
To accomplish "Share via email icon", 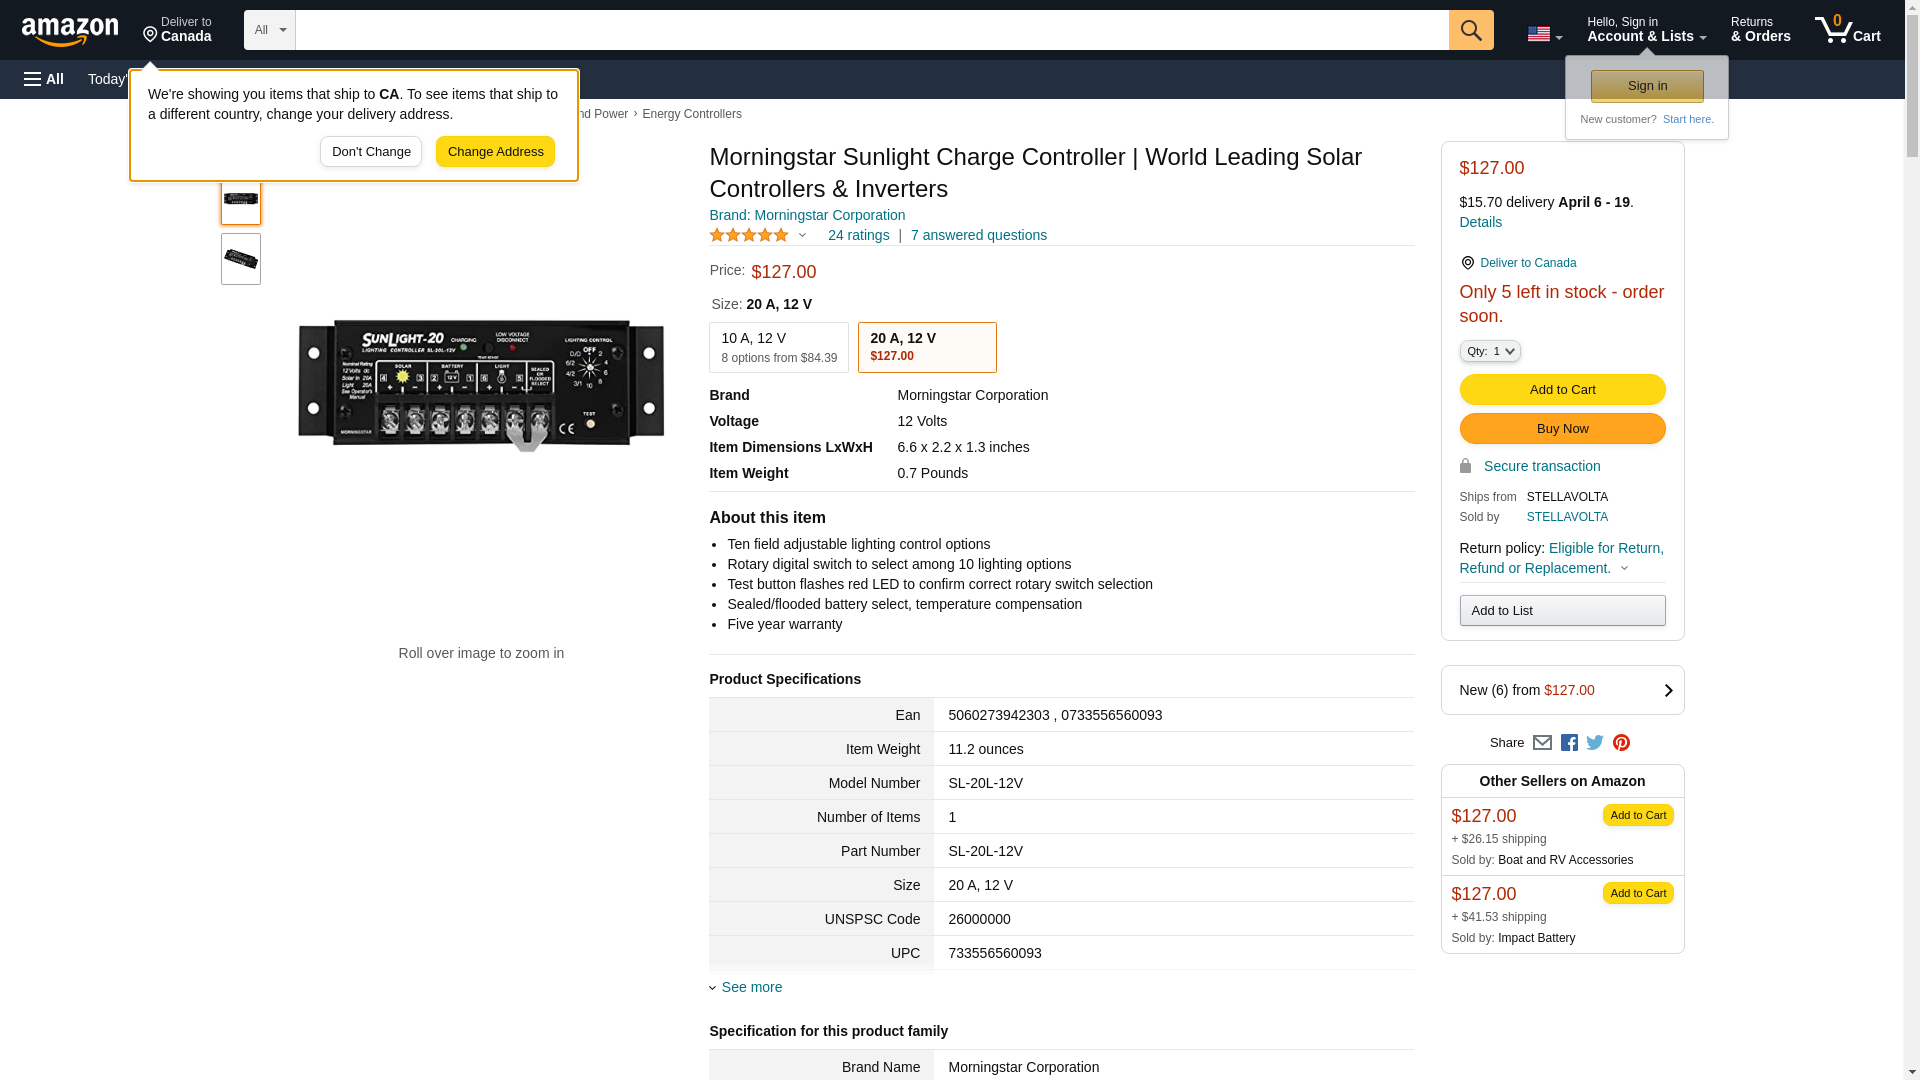I will point(1542,743).
